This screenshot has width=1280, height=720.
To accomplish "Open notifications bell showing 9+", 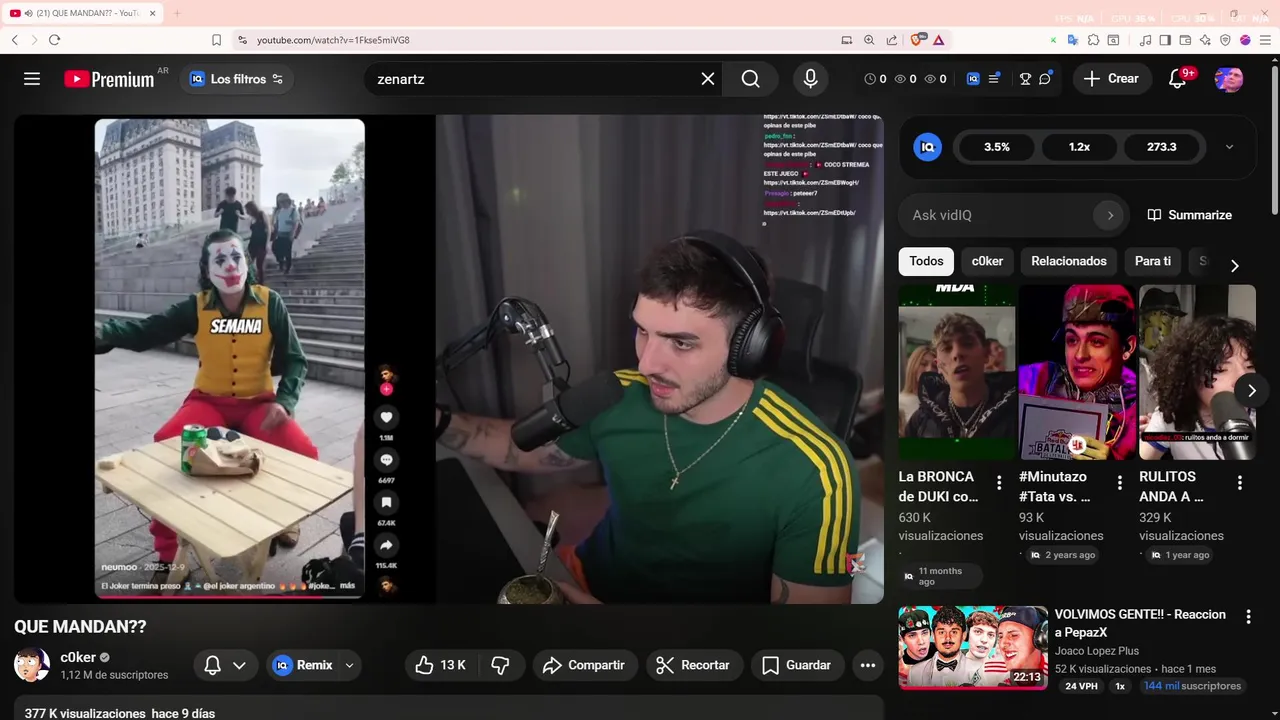I will [1178, 79].
